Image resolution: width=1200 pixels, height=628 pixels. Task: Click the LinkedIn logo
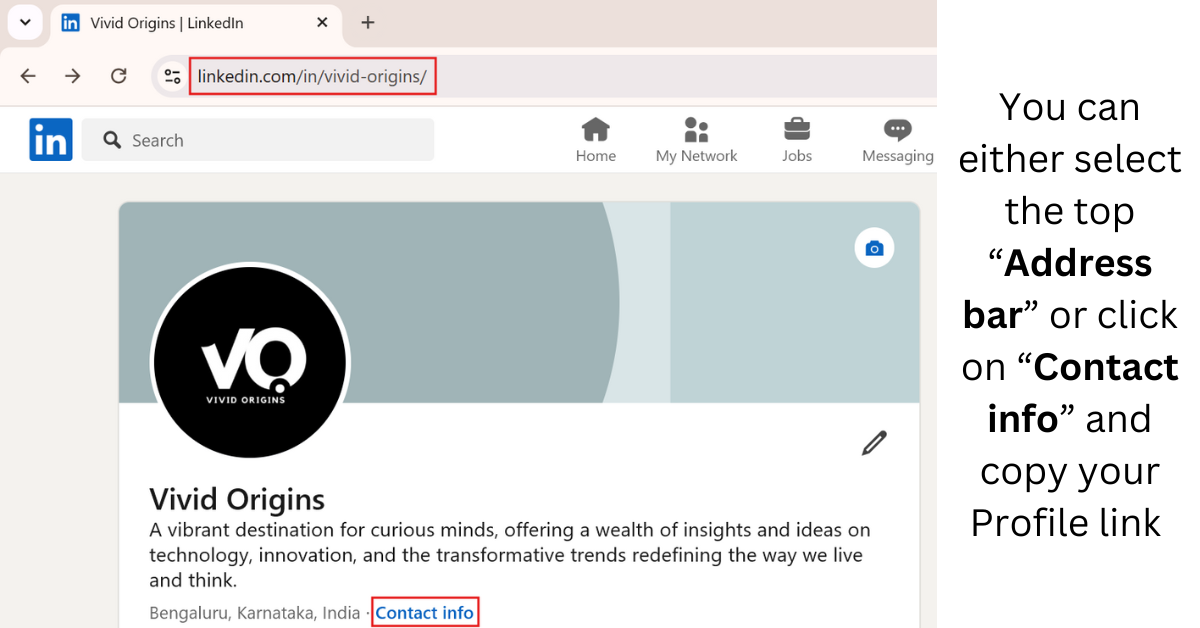tap(51, 140)
